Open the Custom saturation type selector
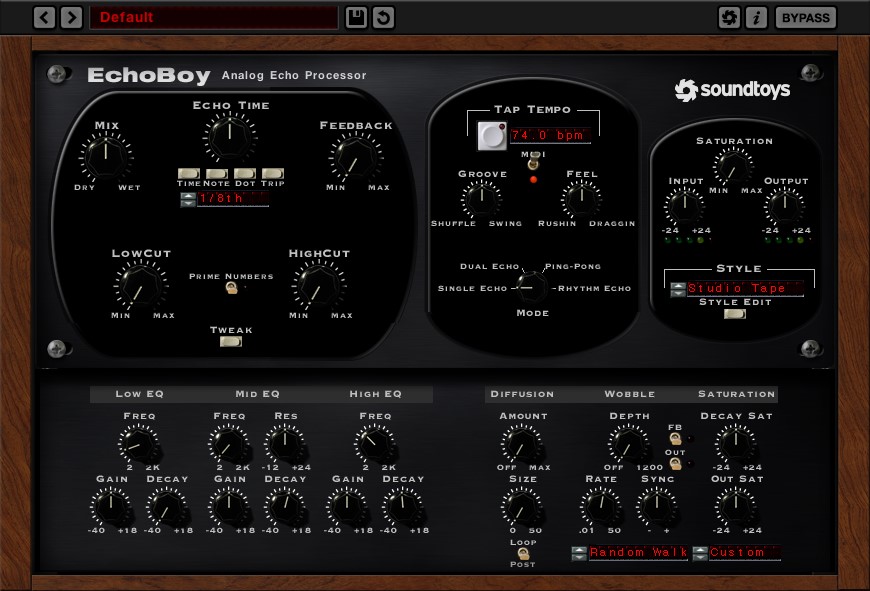870x591 pixels. (744, 553)
